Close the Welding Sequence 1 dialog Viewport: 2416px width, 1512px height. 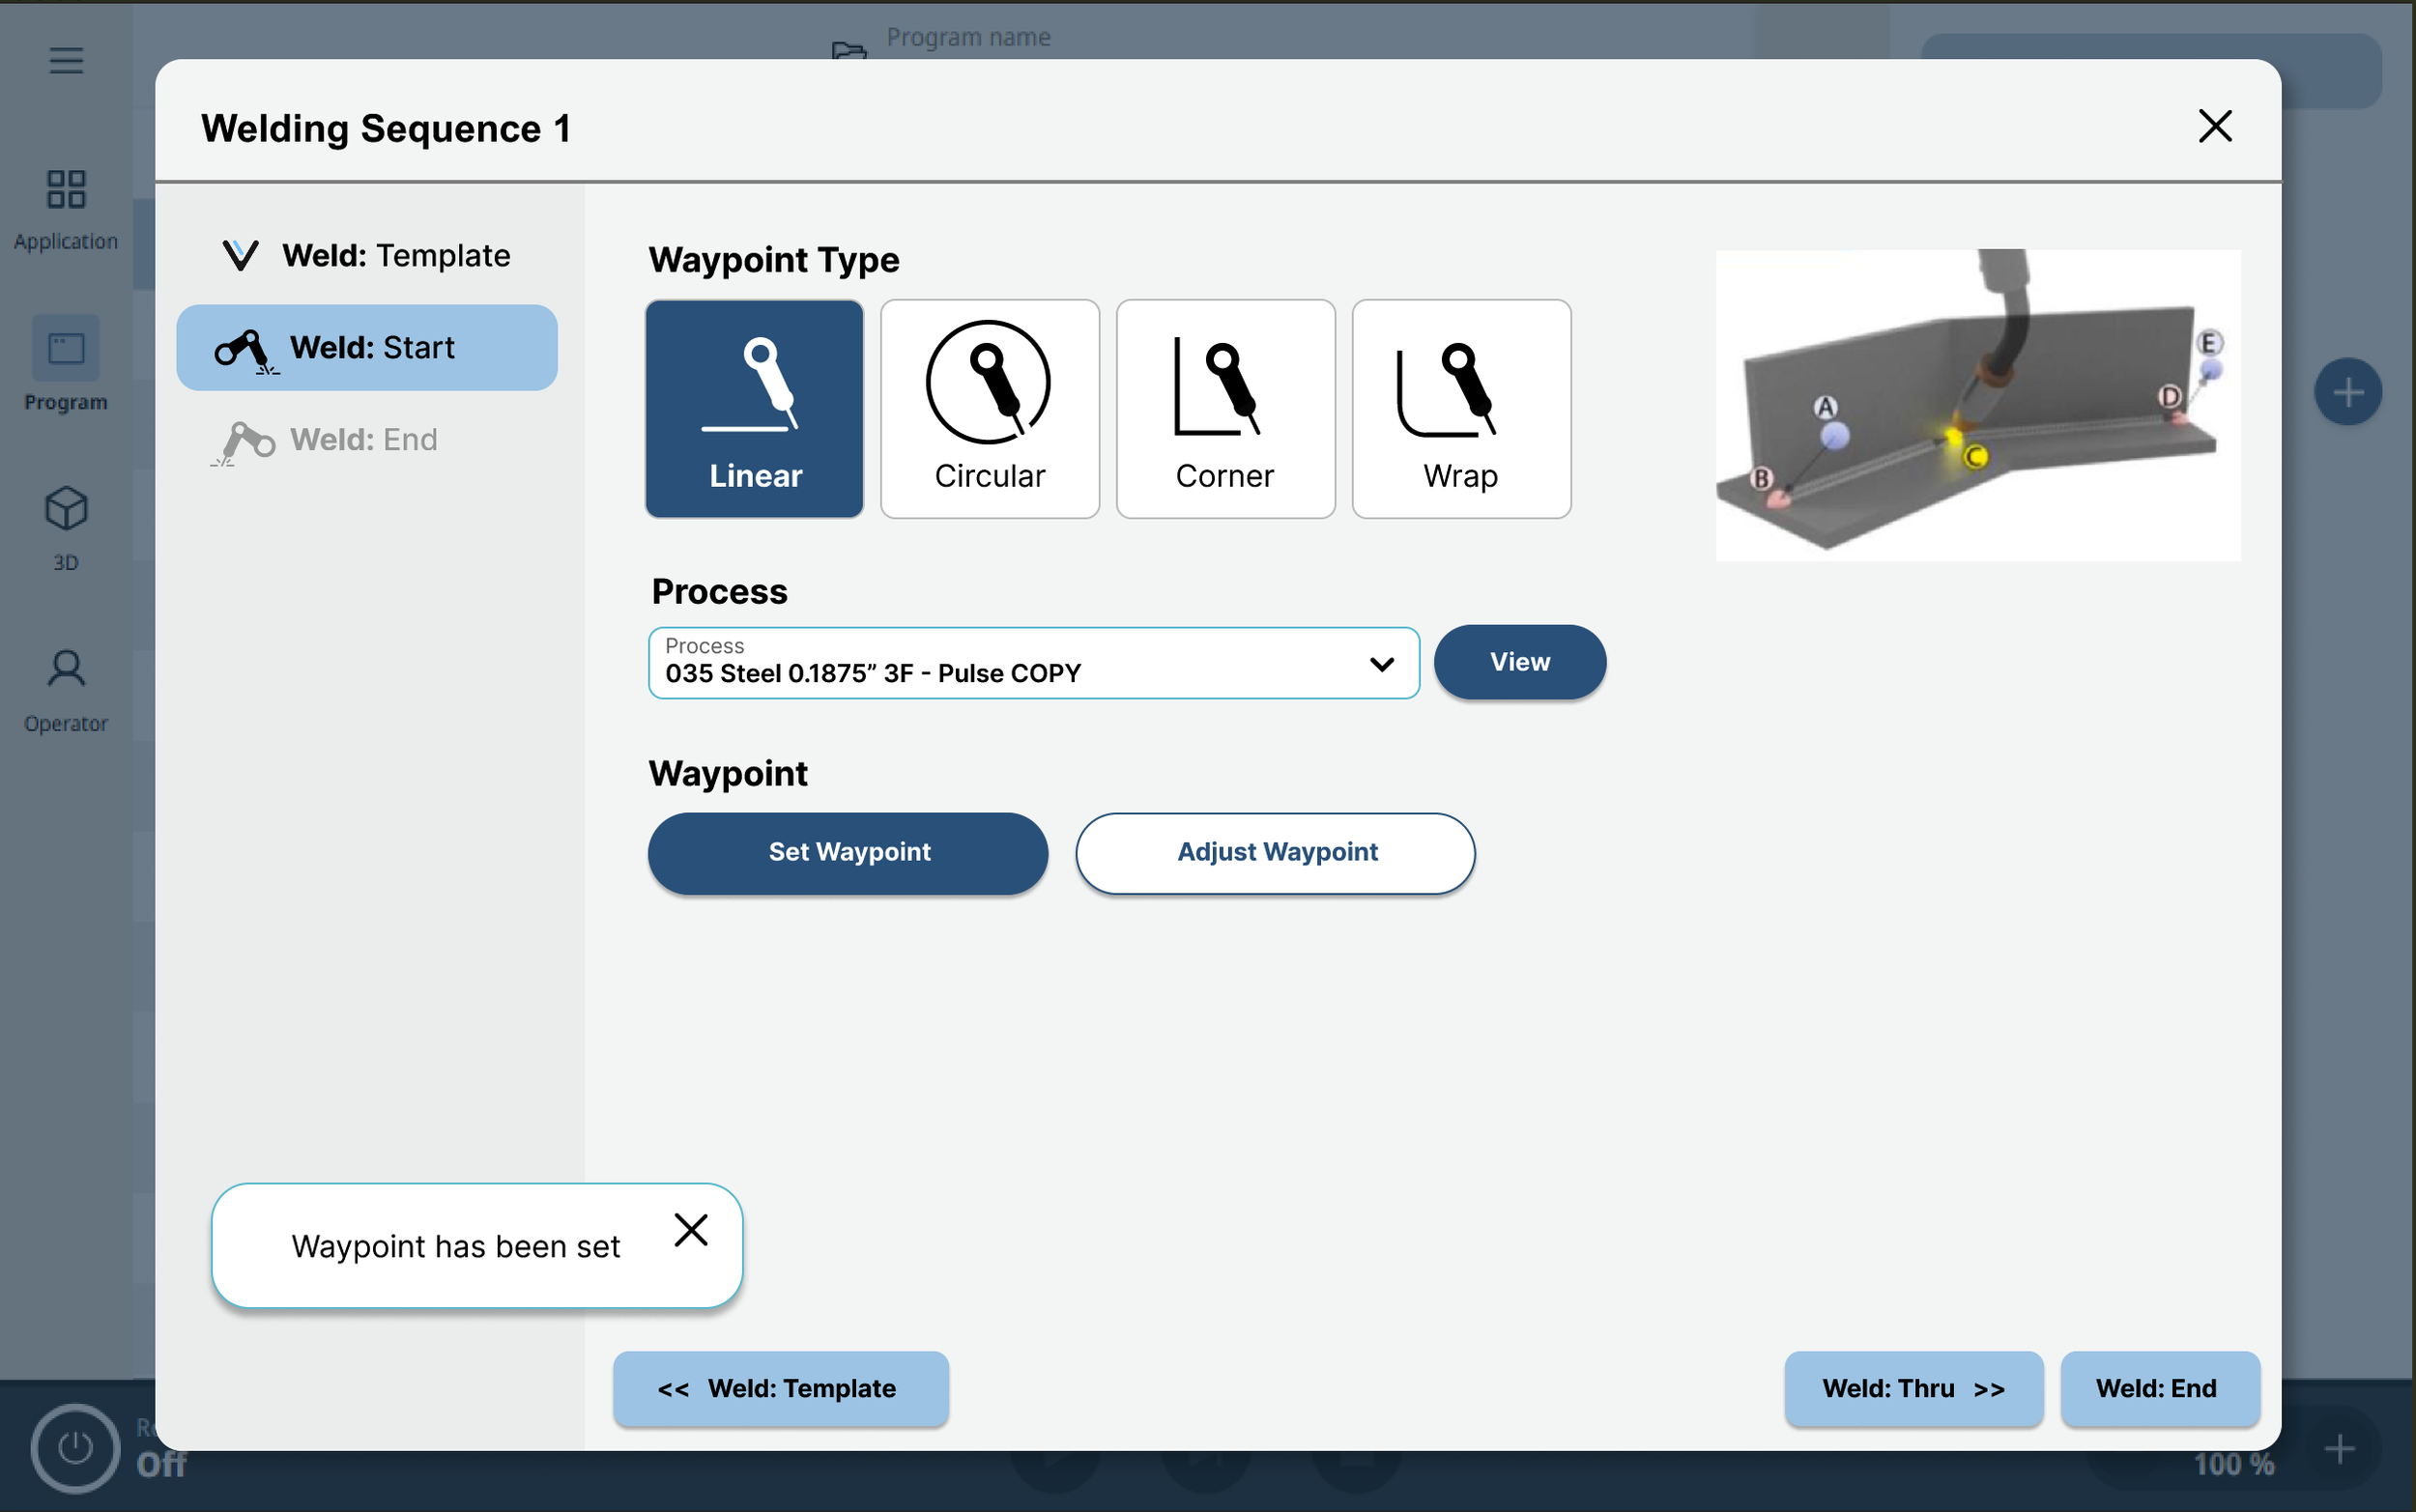tap(2214, 127)
